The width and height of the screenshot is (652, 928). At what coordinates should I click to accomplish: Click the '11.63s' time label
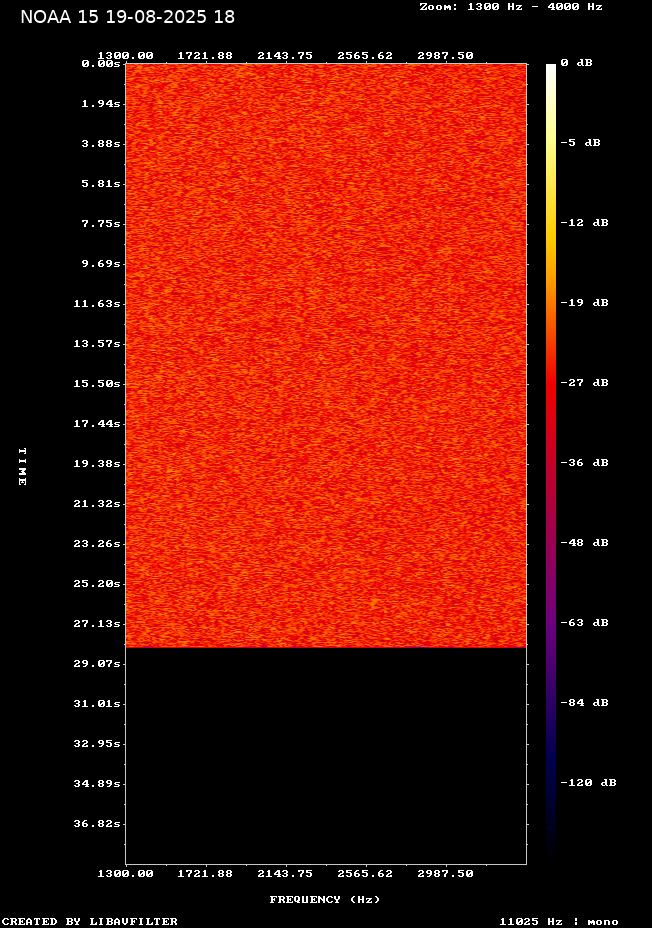97,304
